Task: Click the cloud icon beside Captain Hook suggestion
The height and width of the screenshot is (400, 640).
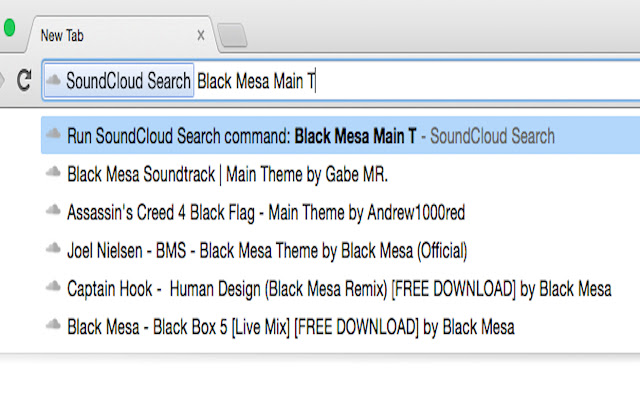Action: (53, 288)
